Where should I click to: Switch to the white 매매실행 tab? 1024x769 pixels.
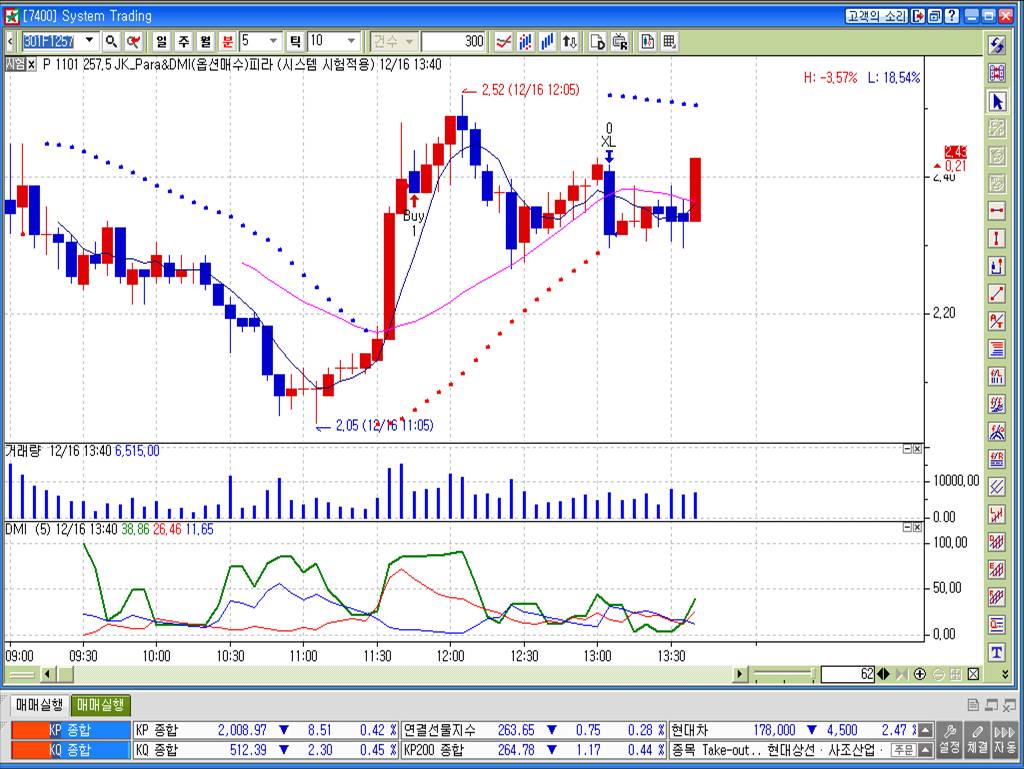coord(40,705)
